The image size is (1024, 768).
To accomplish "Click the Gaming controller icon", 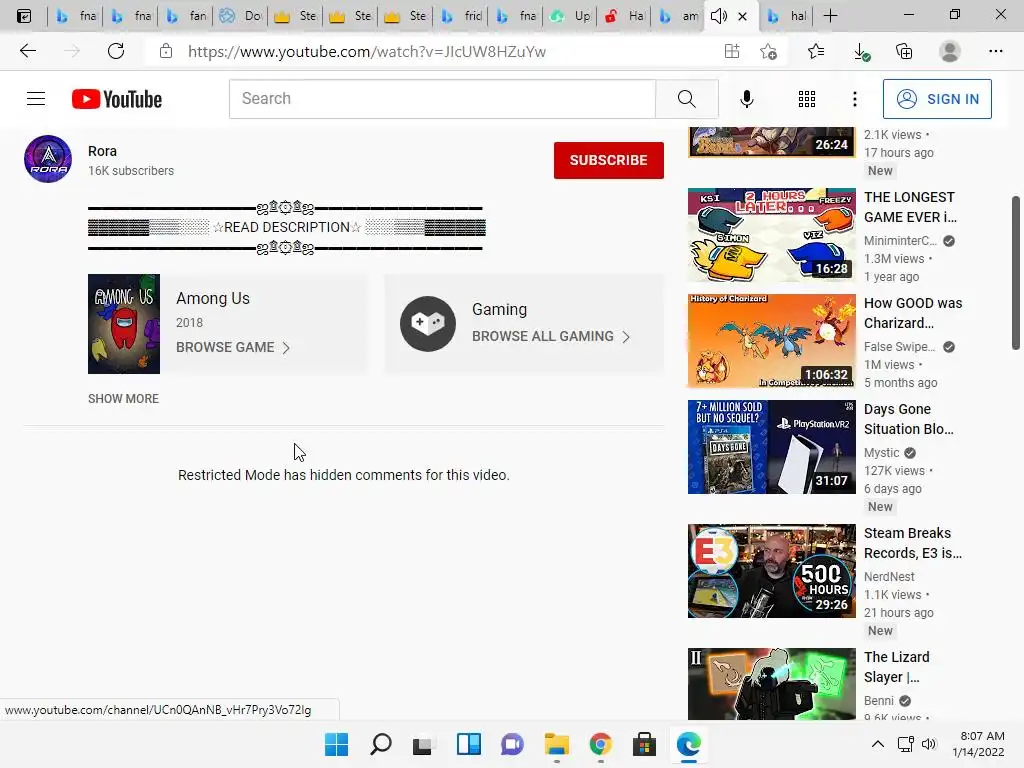I will 428,324.
